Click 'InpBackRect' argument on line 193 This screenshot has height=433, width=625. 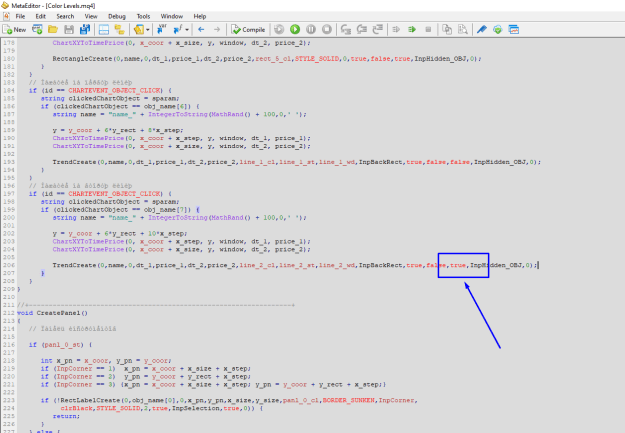[x=380, y=162]
